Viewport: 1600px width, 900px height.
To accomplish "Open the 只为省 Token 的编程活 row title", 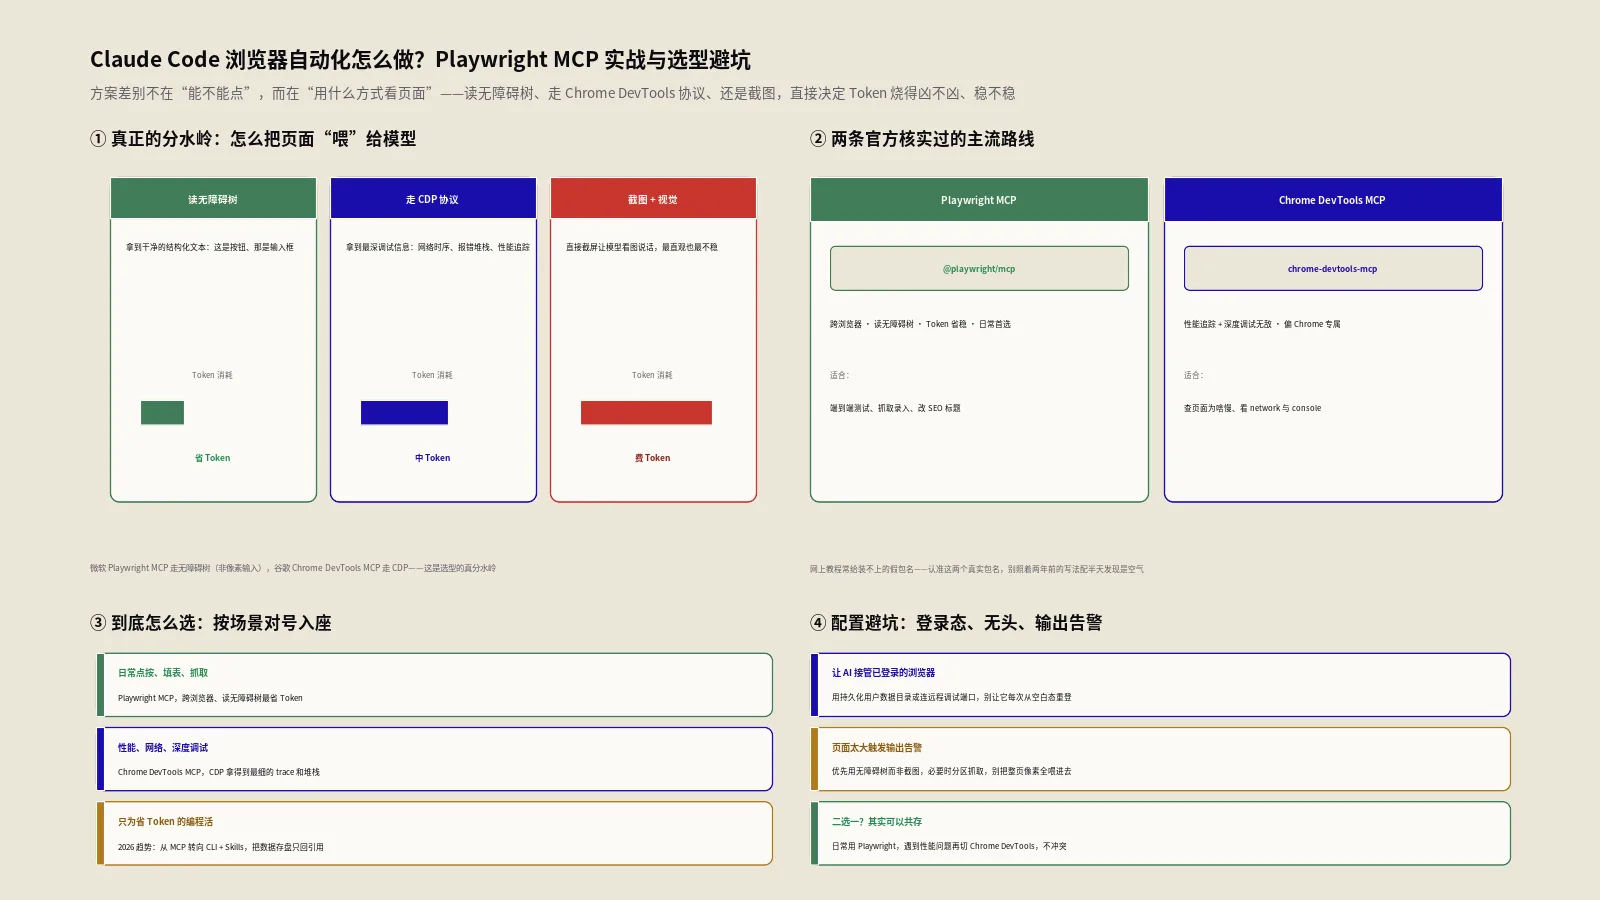I will [x=165, y=822].
